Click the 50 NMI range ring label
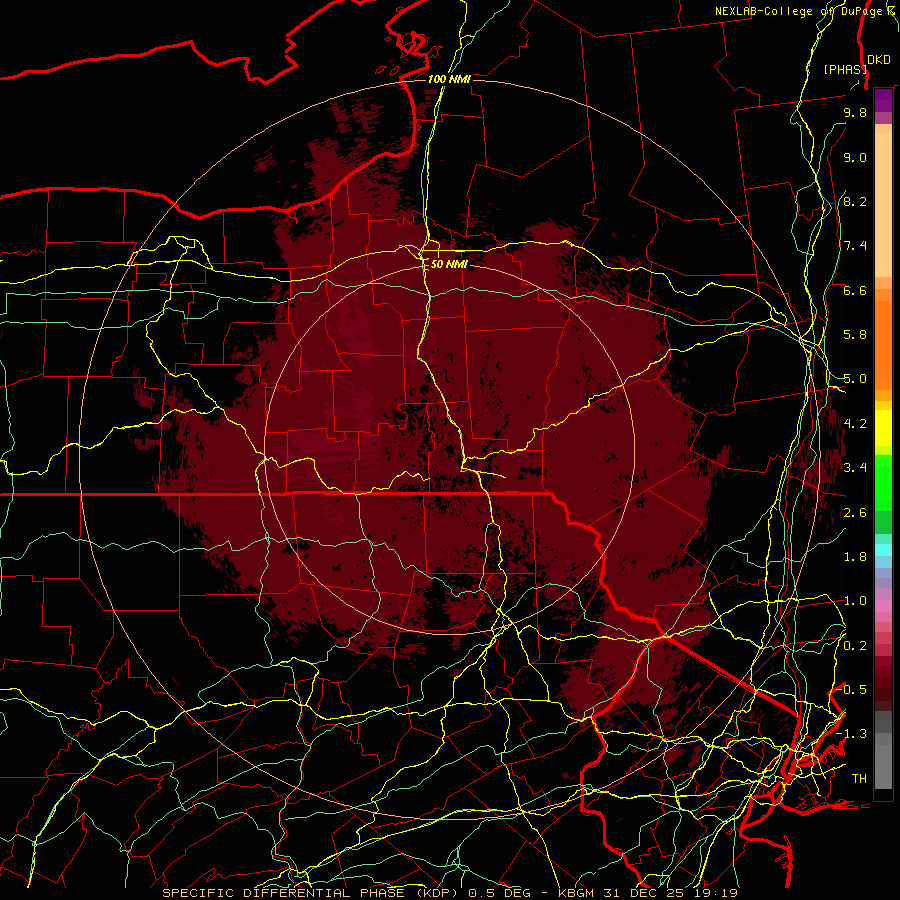Image resolution: width=900 pixels, height=900 pixels. [x=449, y=264]
